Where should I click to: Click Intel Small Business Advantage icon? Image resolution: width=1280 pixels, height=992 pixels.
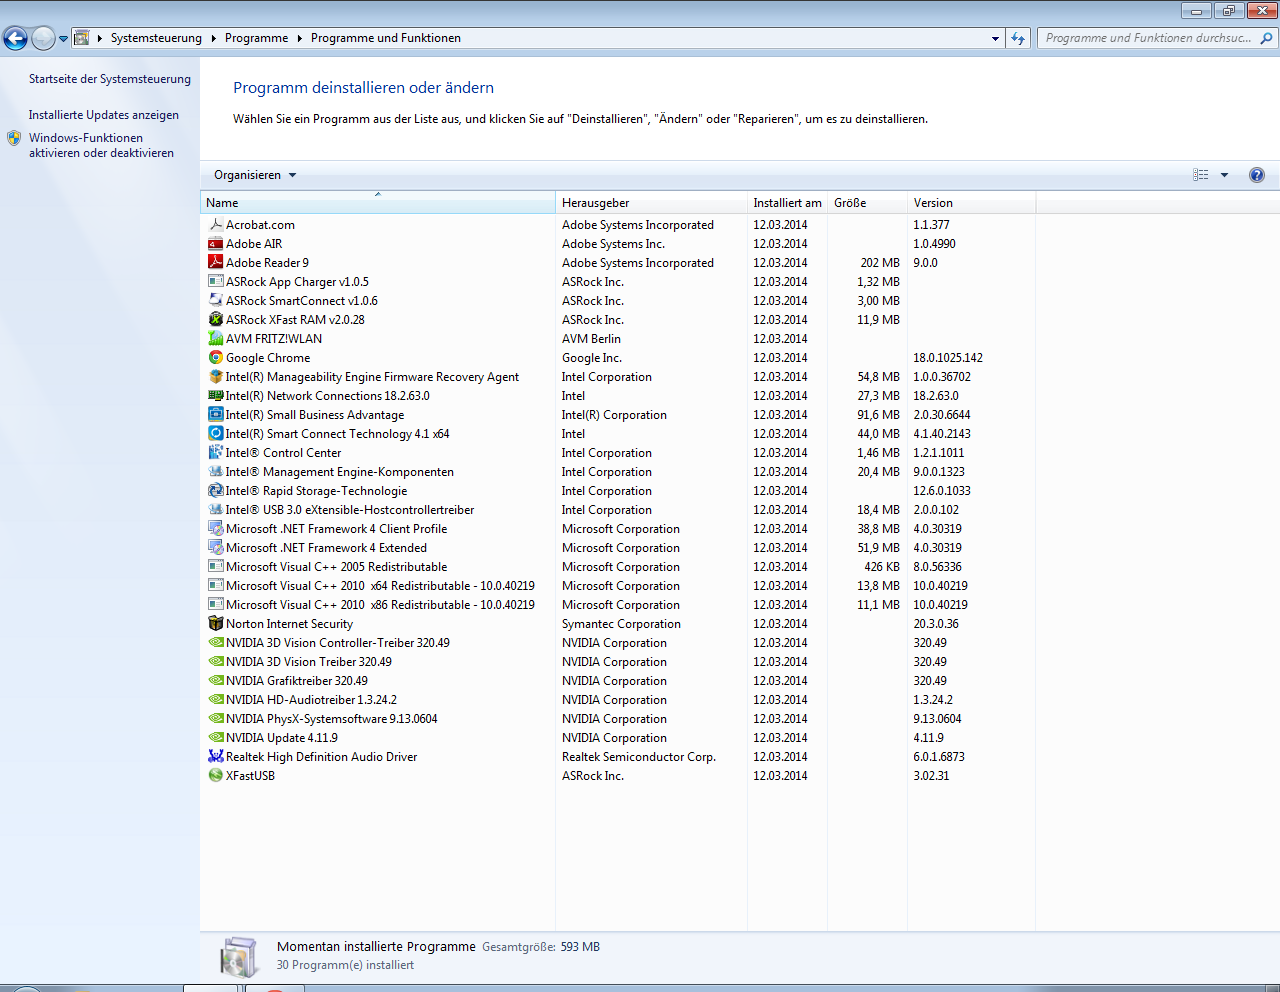[215, 415]
